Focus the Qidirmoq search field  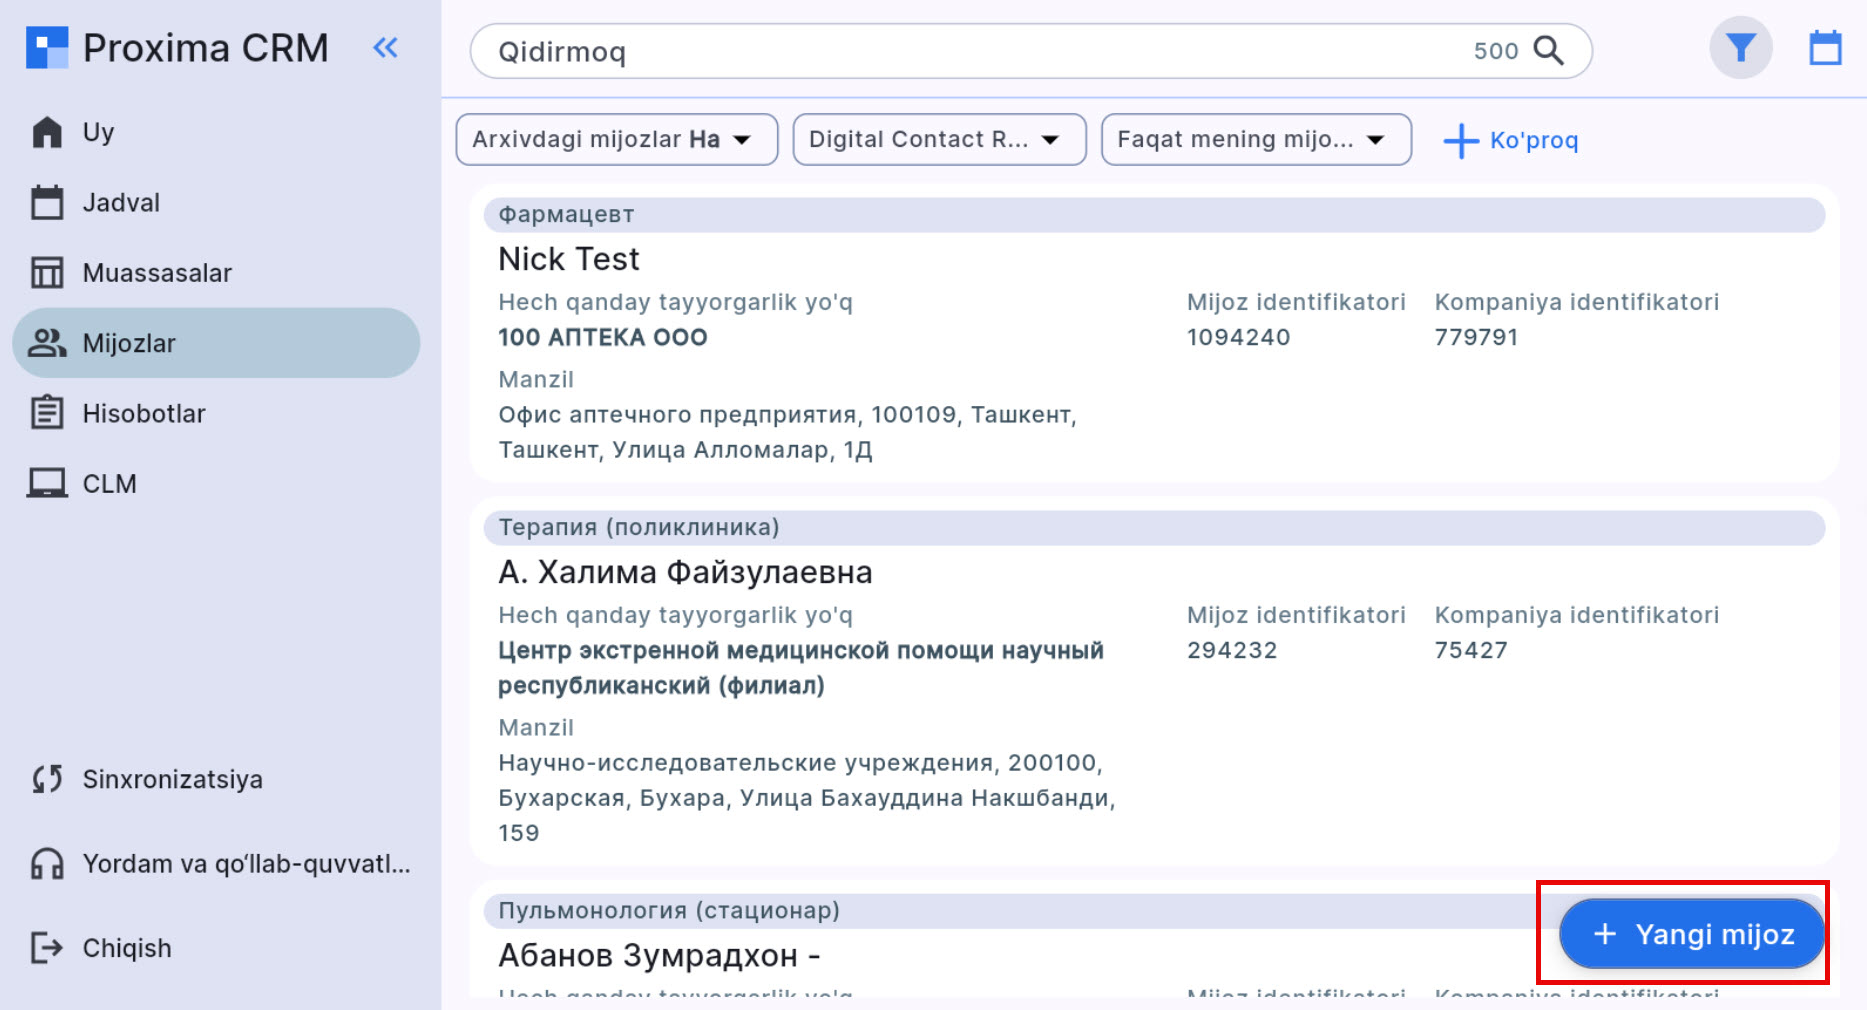pos(960,51)
